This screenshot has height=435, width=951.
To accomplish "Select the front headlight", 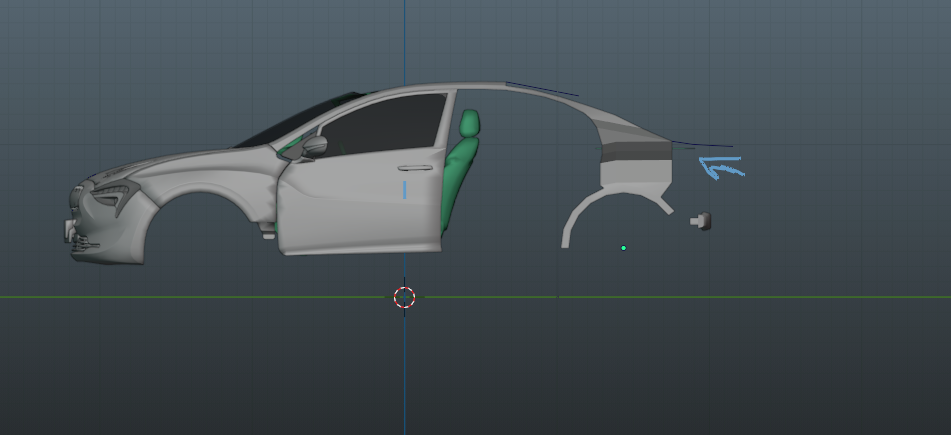I will [115, 195].
